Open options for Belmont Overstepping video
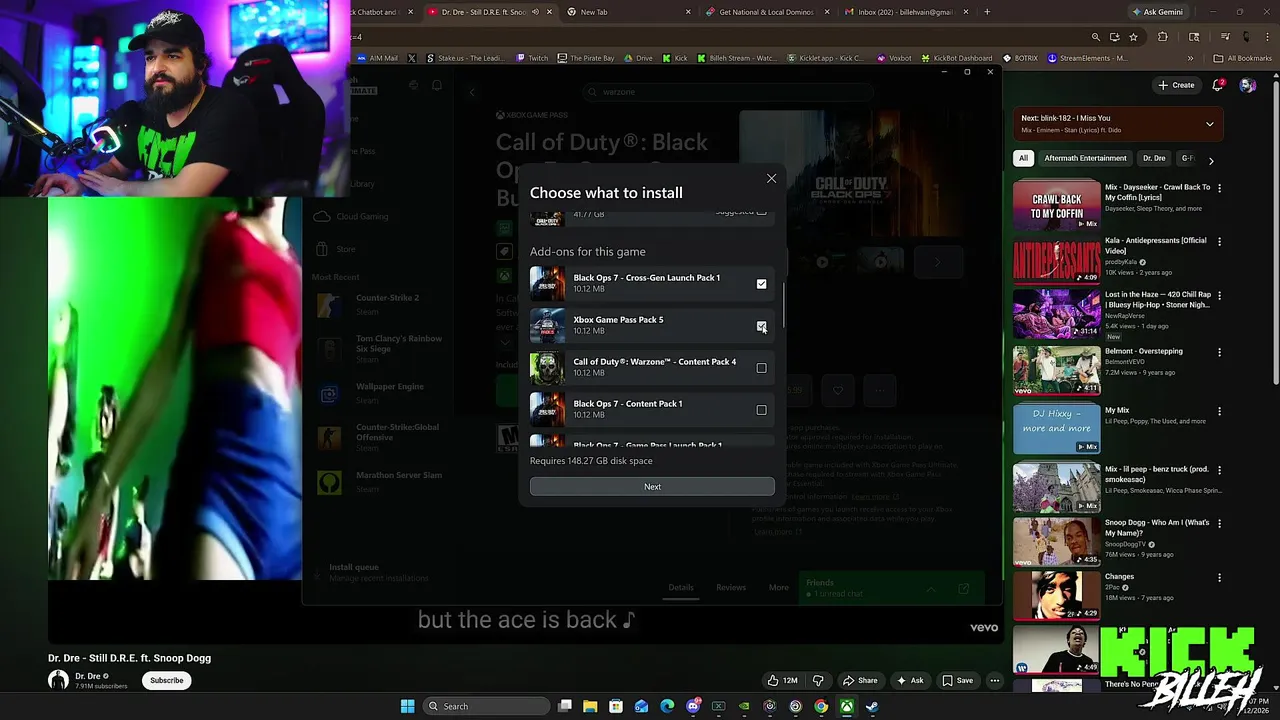 click(x=1219, y=352)
